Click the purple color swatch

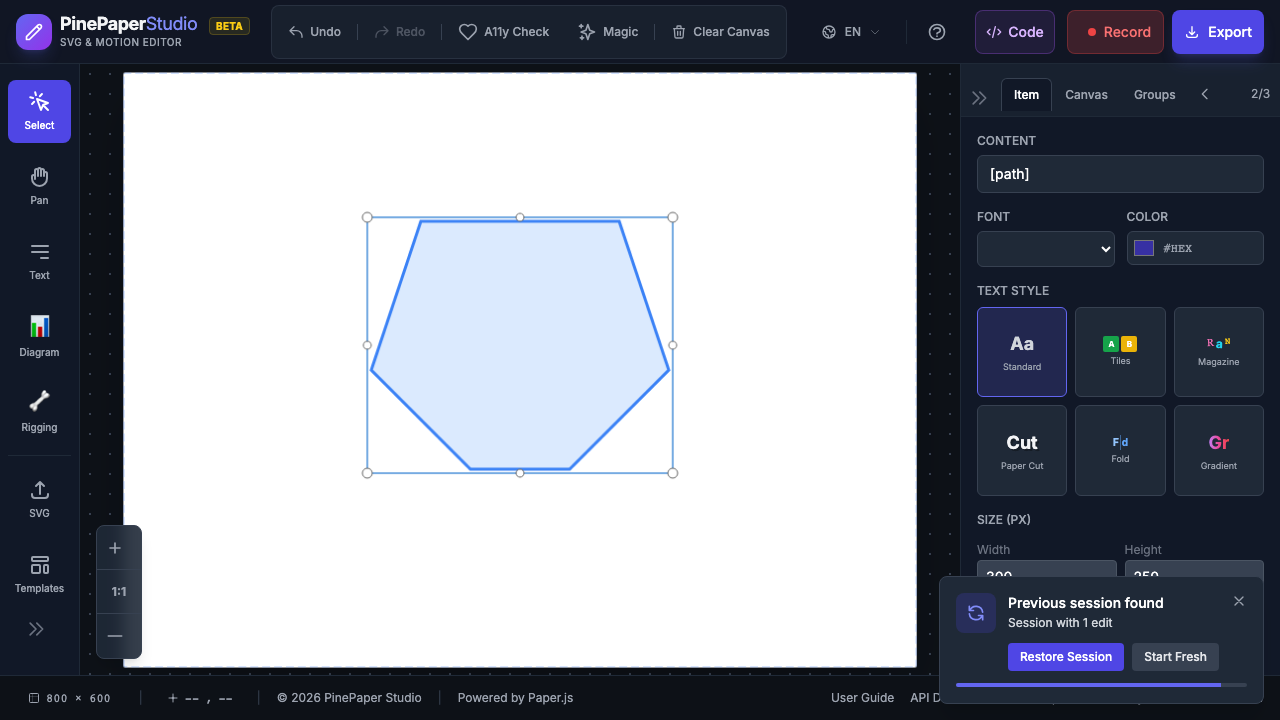[x=1144, y=248]
